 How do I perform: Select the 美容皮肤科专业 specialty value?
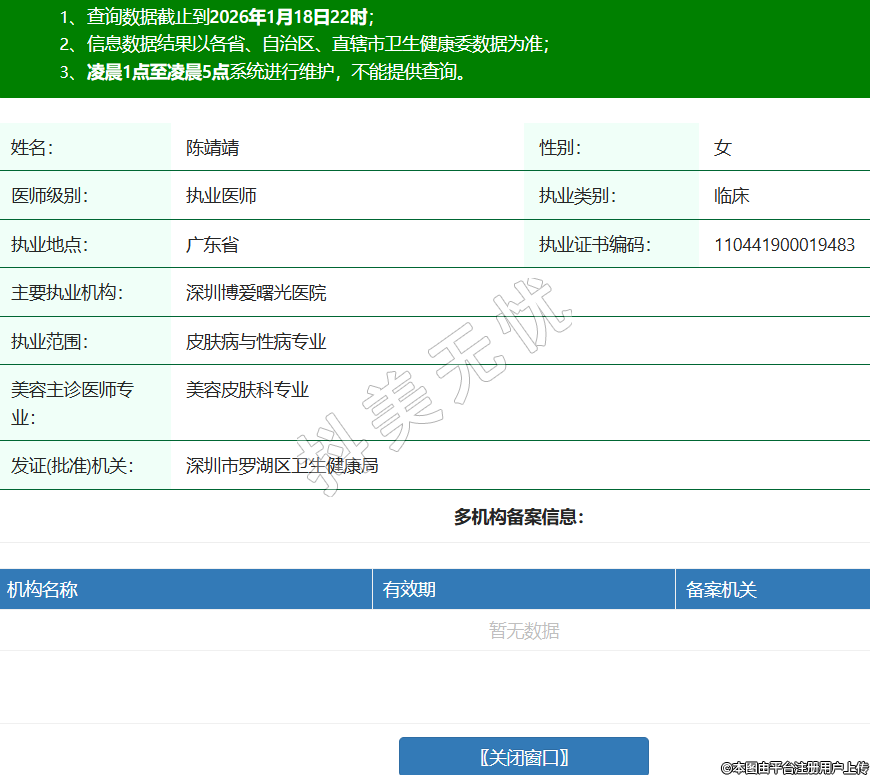[x=247, y=390]
